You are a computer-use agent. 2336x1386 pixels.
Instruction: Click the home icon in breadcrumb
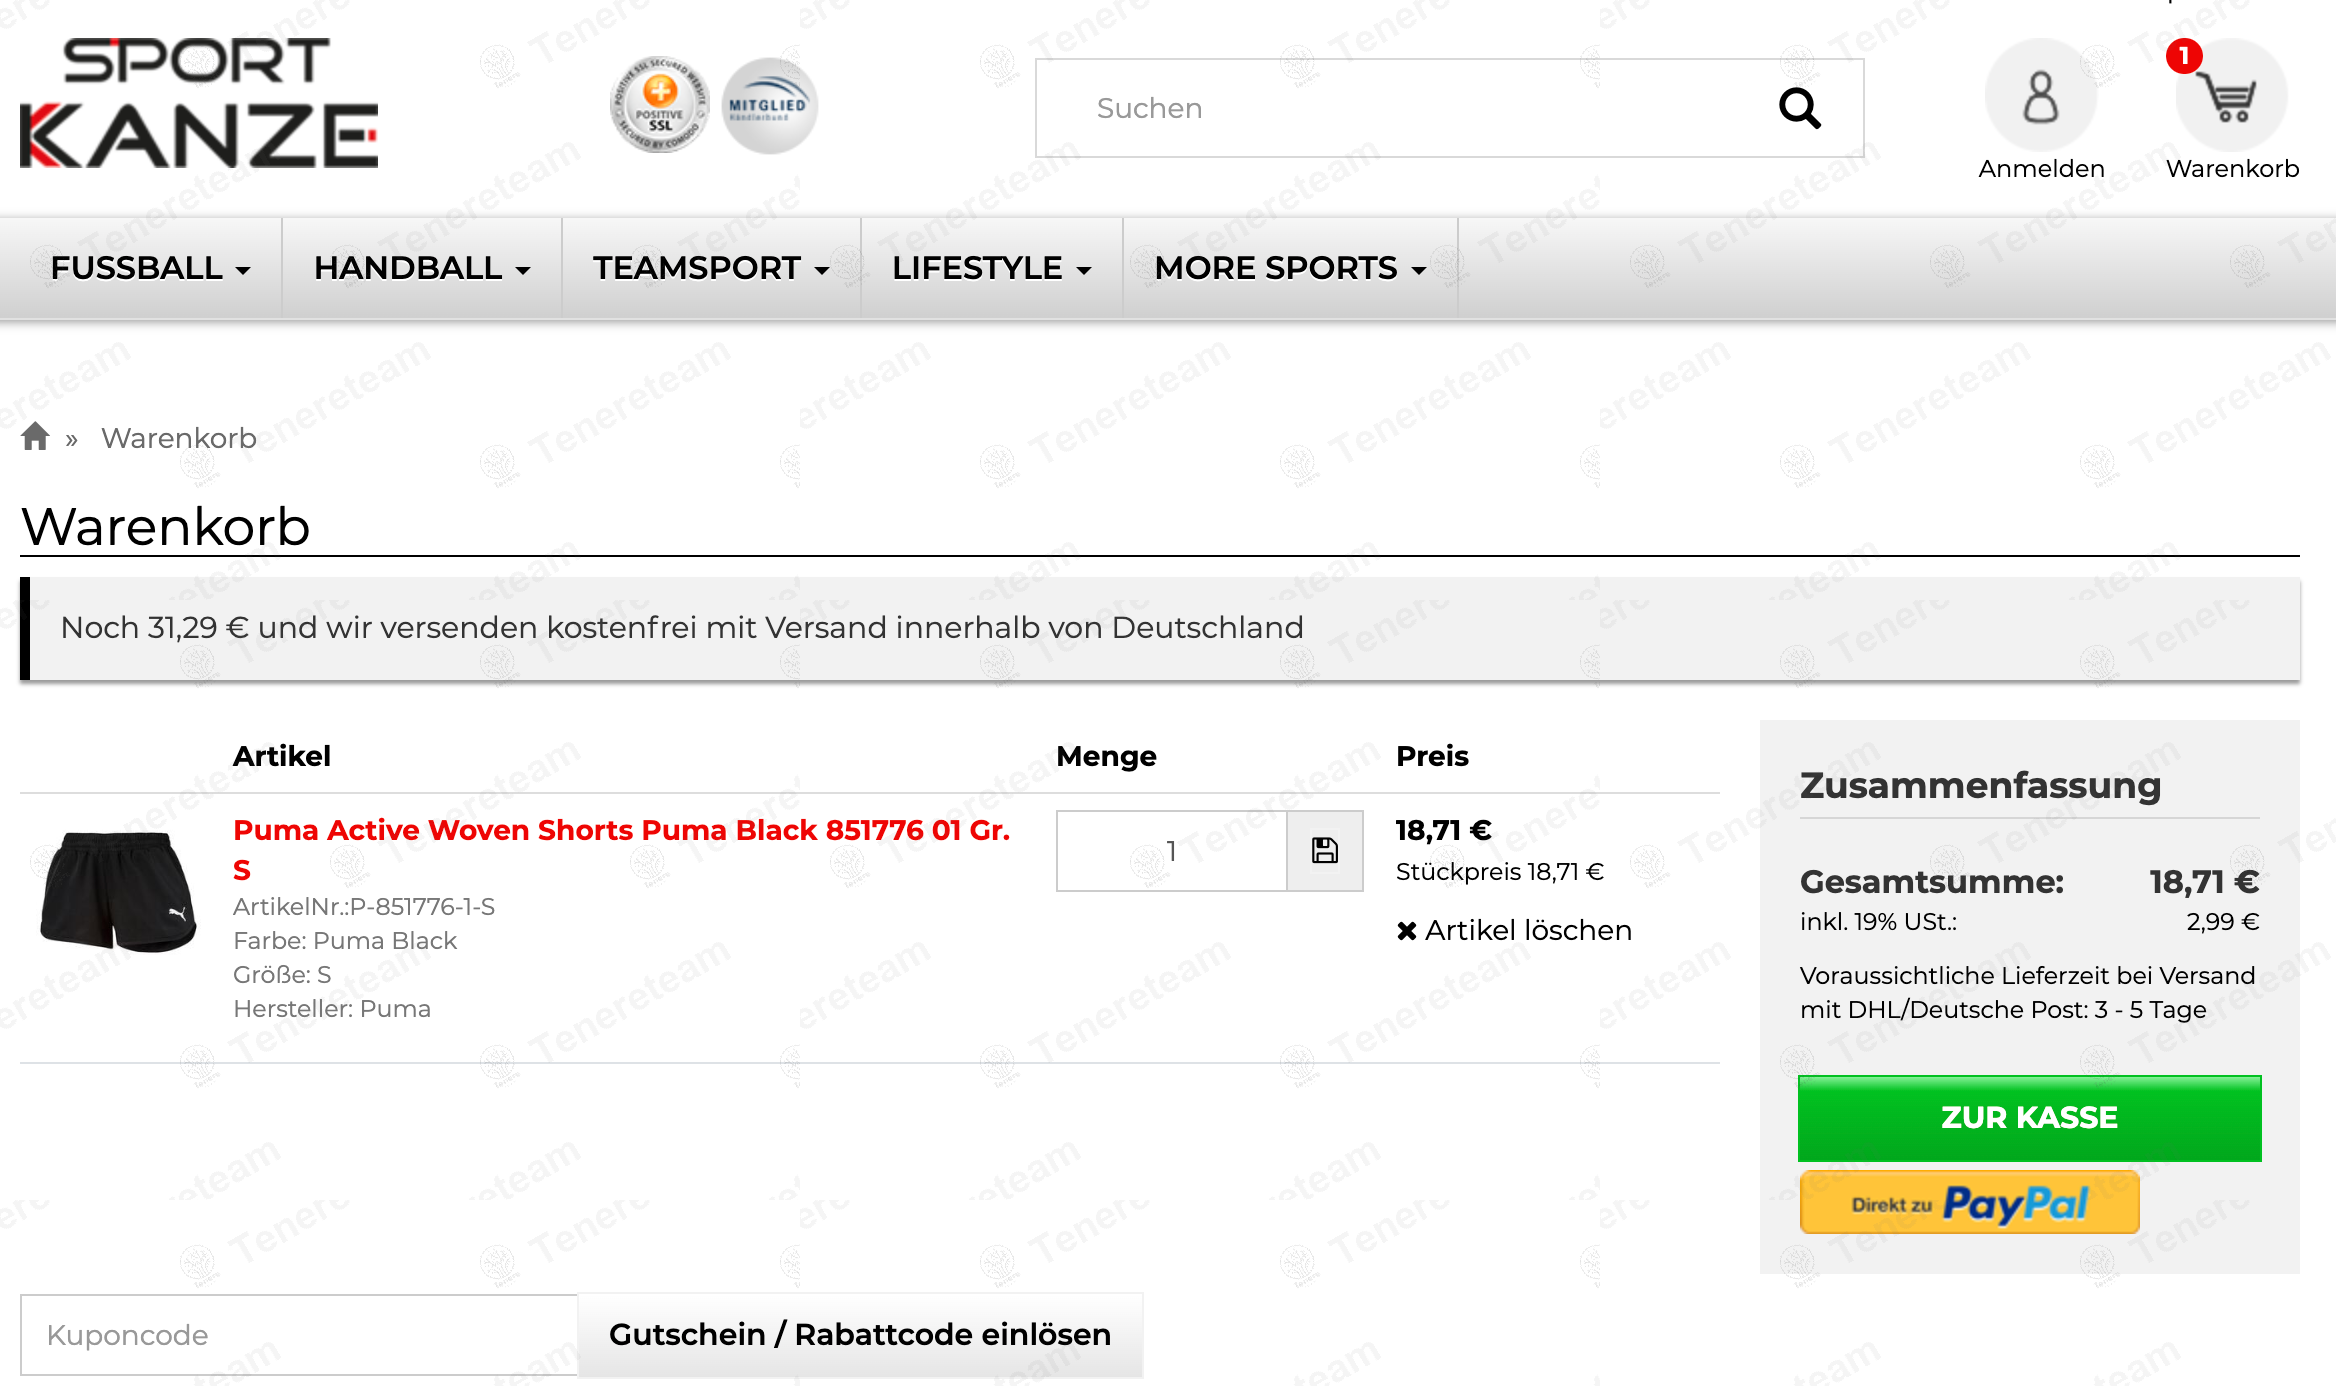36,437
